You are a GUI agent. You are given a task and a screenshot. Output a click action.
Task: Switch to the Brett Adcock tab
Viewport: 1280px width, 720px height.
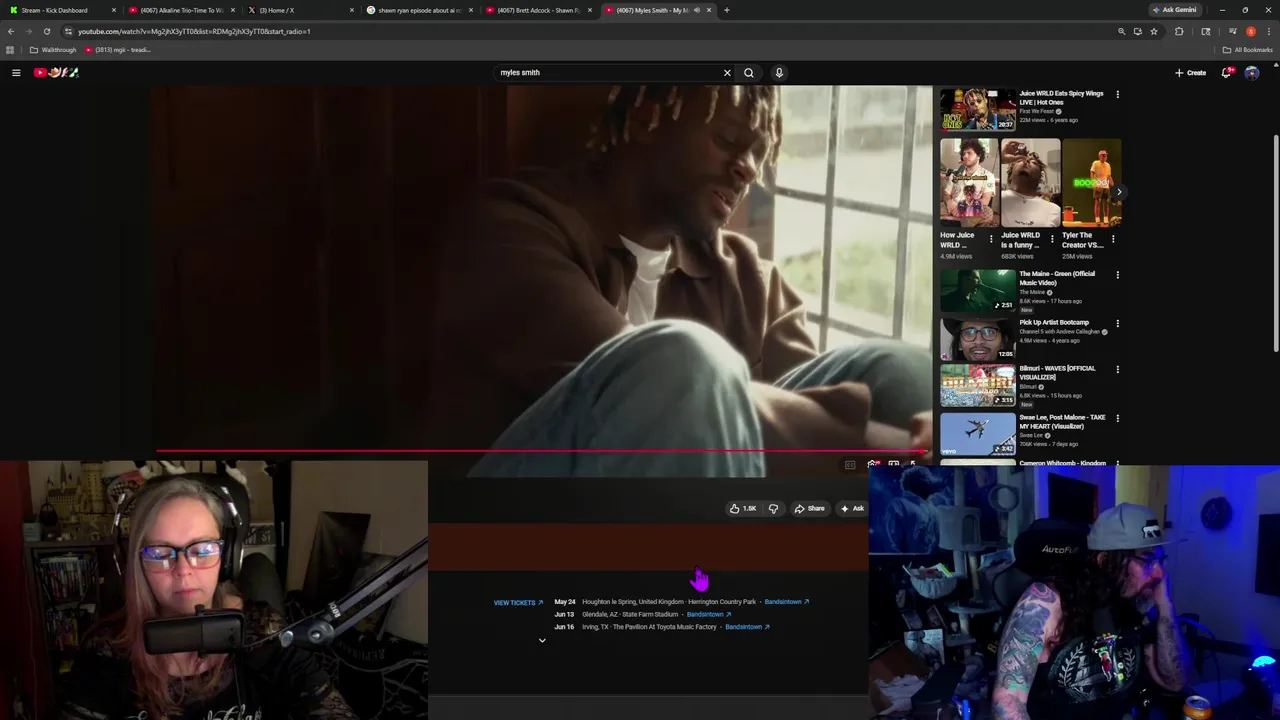[540, 10]
